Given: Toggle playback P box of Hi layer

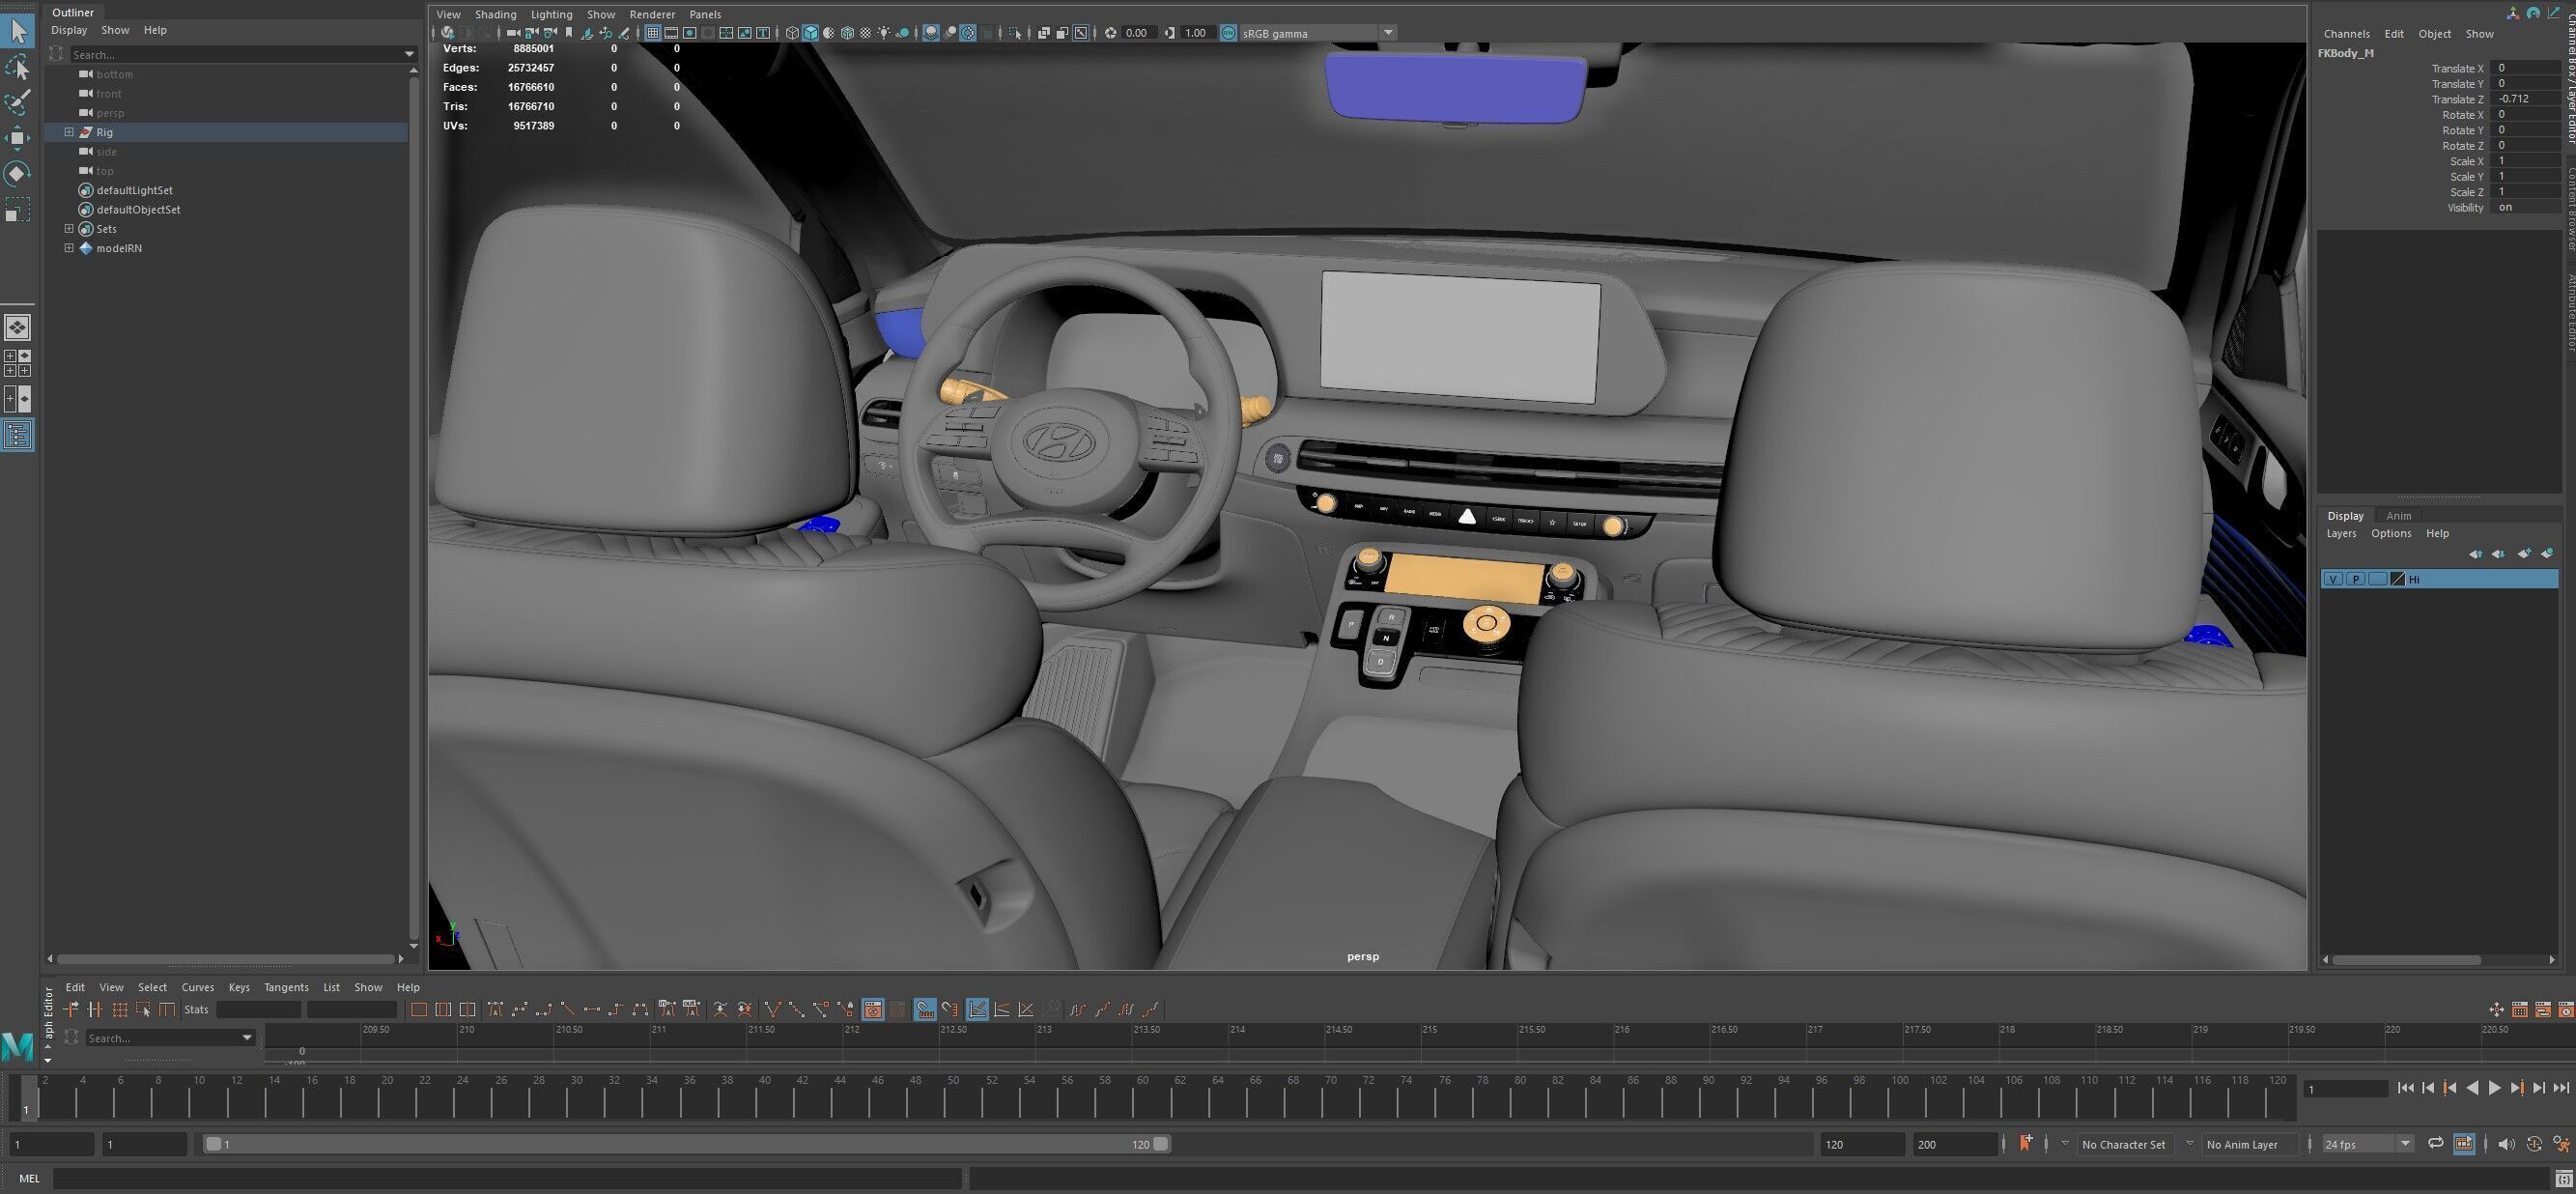Looking at the screenshot, I should pos(2355,579).
